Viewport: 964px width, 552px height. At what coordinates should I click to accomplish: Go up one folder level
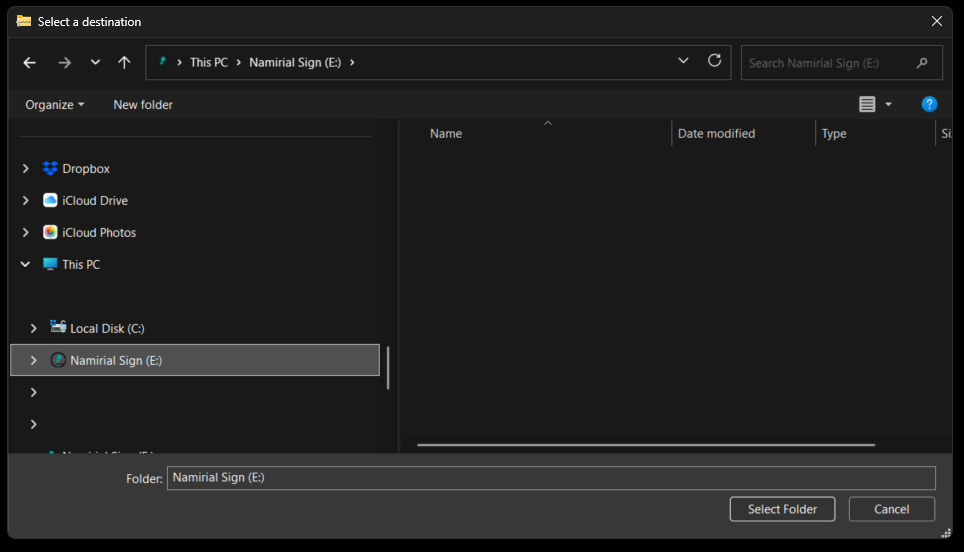coord(124,62)
